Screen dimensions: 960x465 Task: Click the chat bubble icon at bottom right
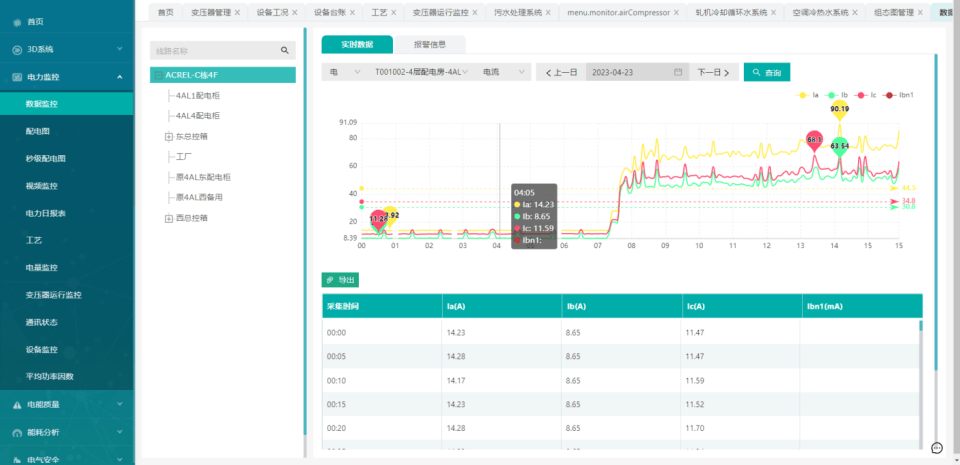(937, 448)
